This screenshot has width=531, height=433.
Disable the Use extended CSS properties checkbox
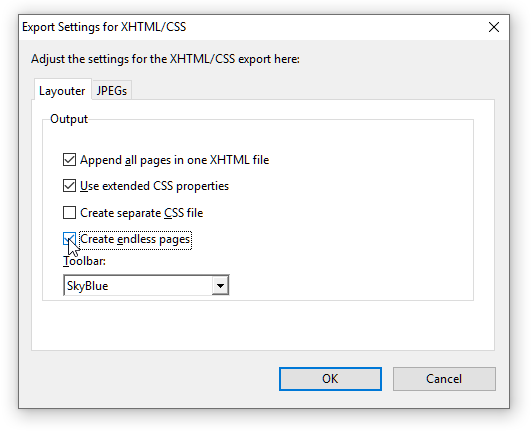pyautogui.click(x=69, y=186)
